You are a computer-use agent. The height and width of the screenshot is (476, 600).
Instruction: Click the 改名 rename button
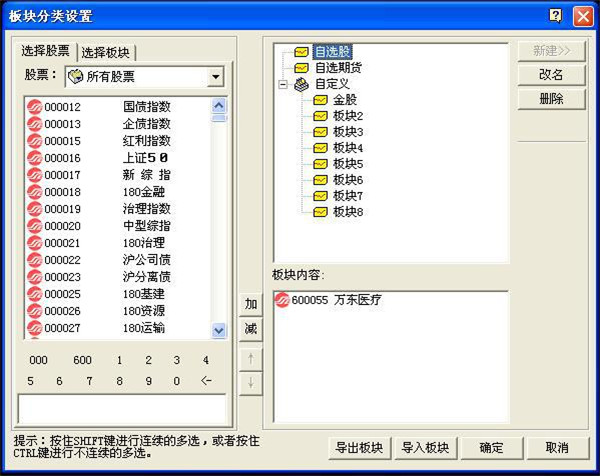pyautogui.click(x=551, y=75)
